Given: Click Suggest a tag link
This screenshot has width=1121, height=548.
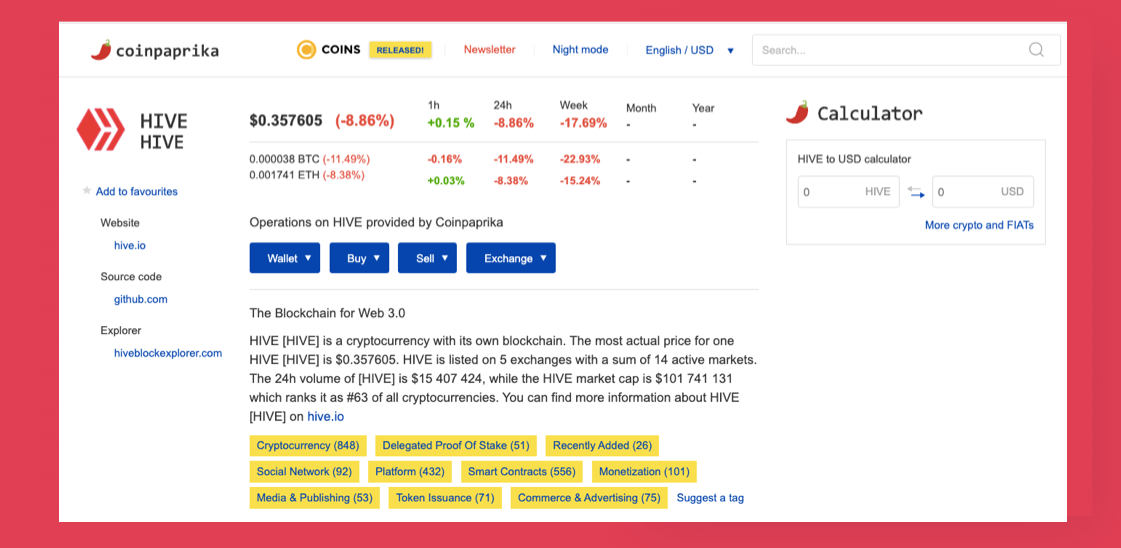Looking at the screenshot, I should pos(710,498).
